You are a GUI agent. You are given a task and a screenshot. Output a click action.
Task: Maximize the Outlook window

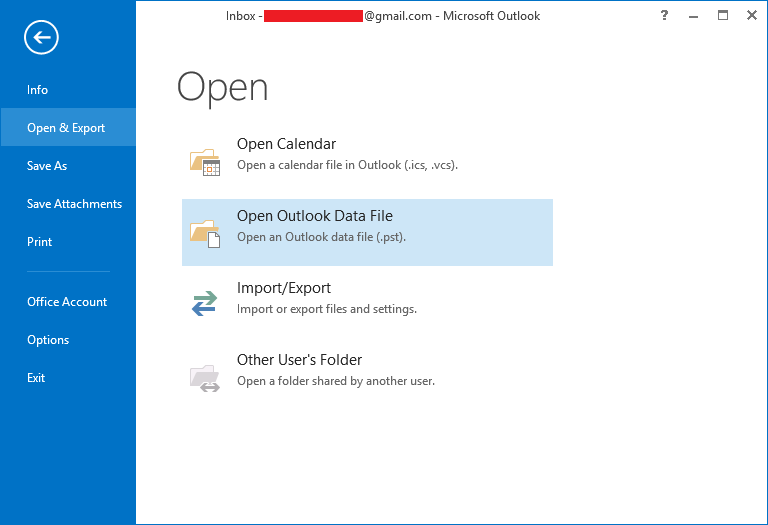(722, 15)
